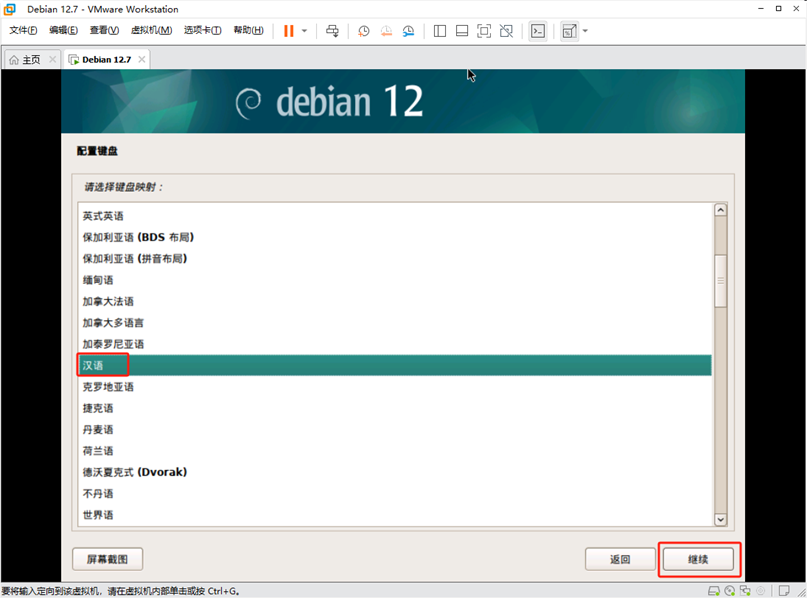The image size is (807, 598).
Task: Click the keyboard list scrollbar down arrow
Action: (721, 519)
